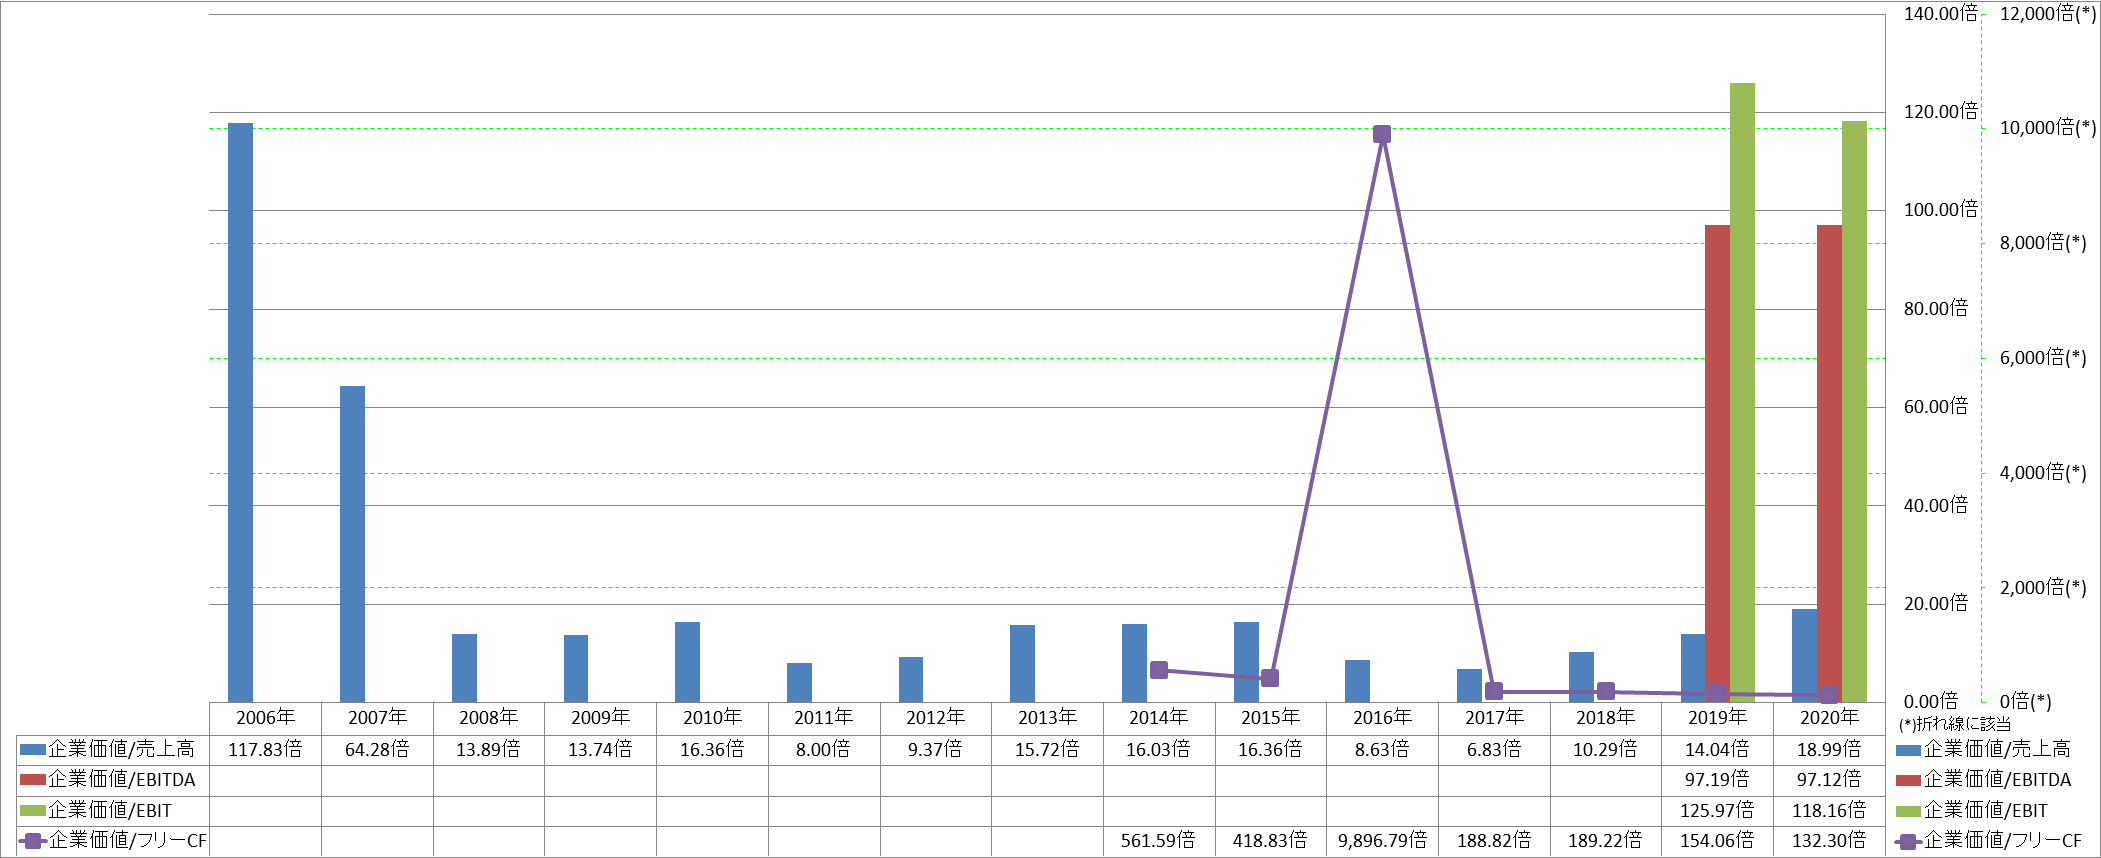Select the 2006年 column header
The image size is (2101, 858).
[265, 718]
